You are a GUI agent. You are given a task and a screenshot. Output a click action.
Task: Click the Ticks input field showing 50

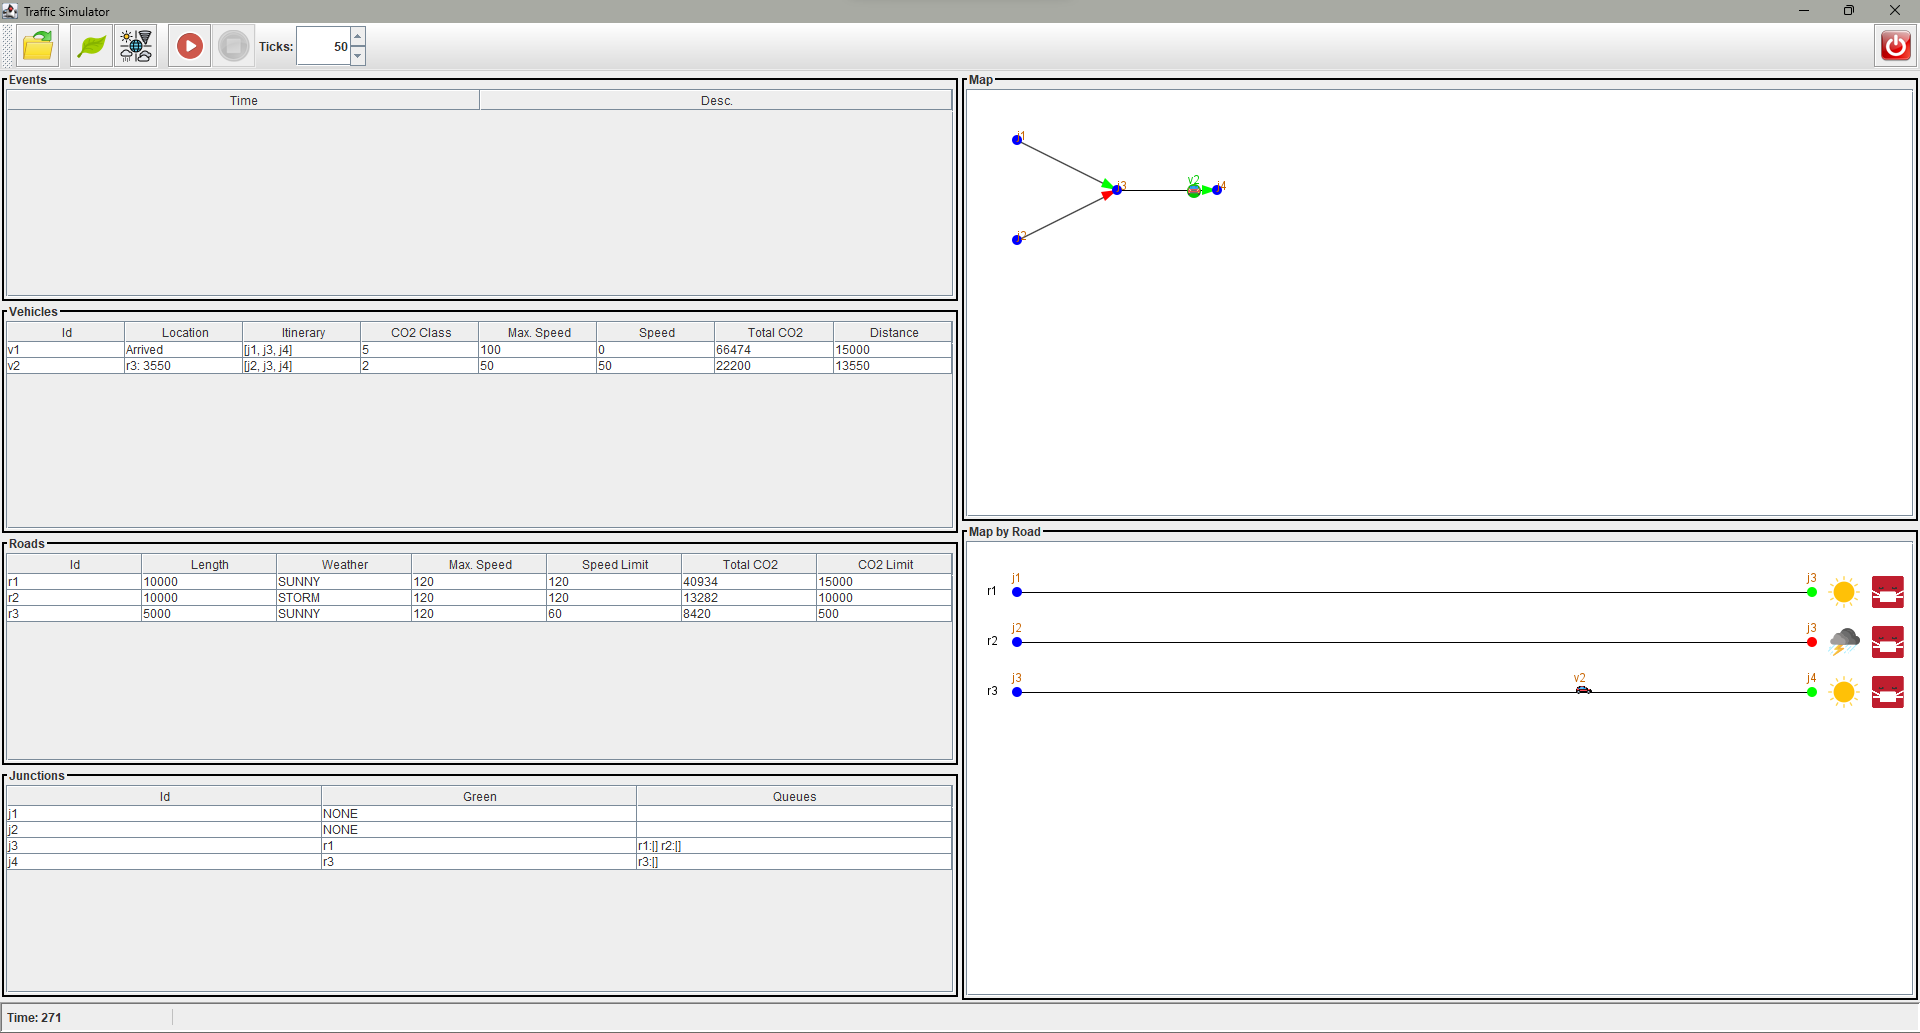coord(323,46)
